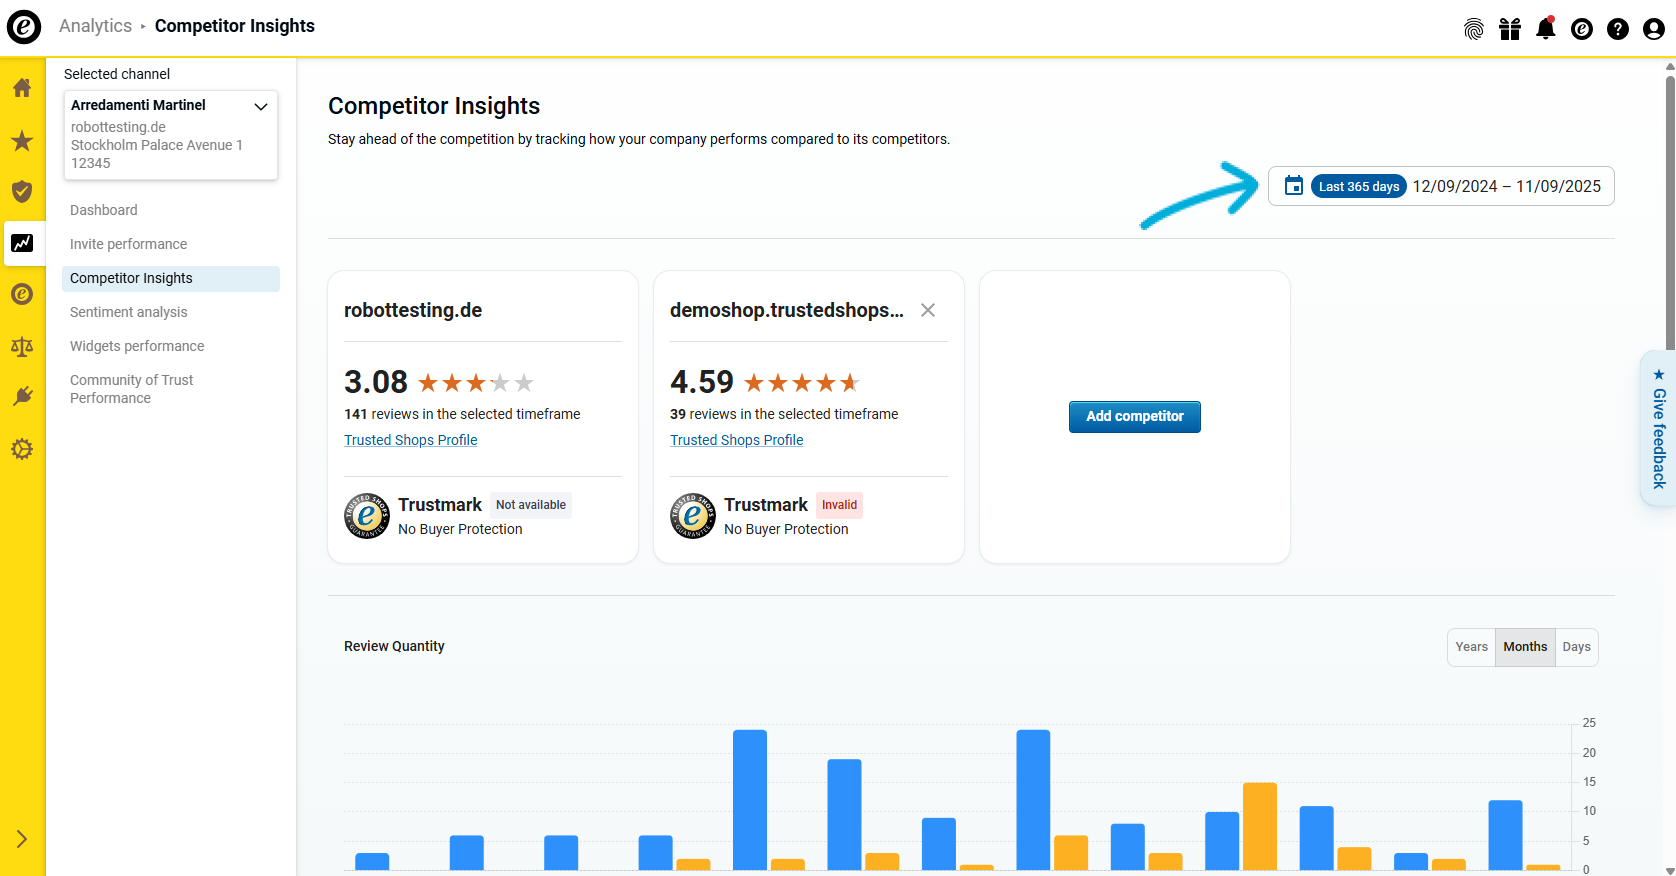
Task: Expand the collapsed sidebar with chevron arrow
Action: click(22, 839)
